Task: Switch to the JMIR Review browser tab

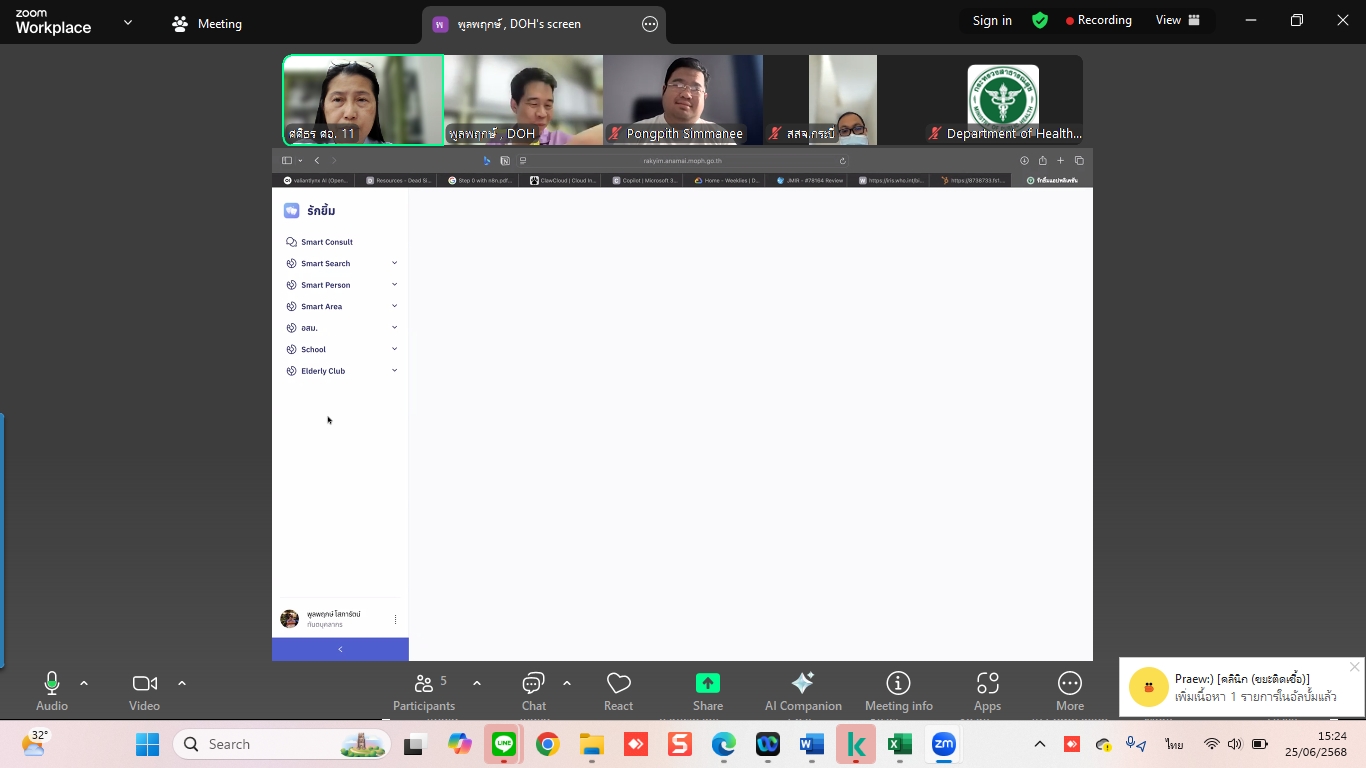Action: pos(809,181)
